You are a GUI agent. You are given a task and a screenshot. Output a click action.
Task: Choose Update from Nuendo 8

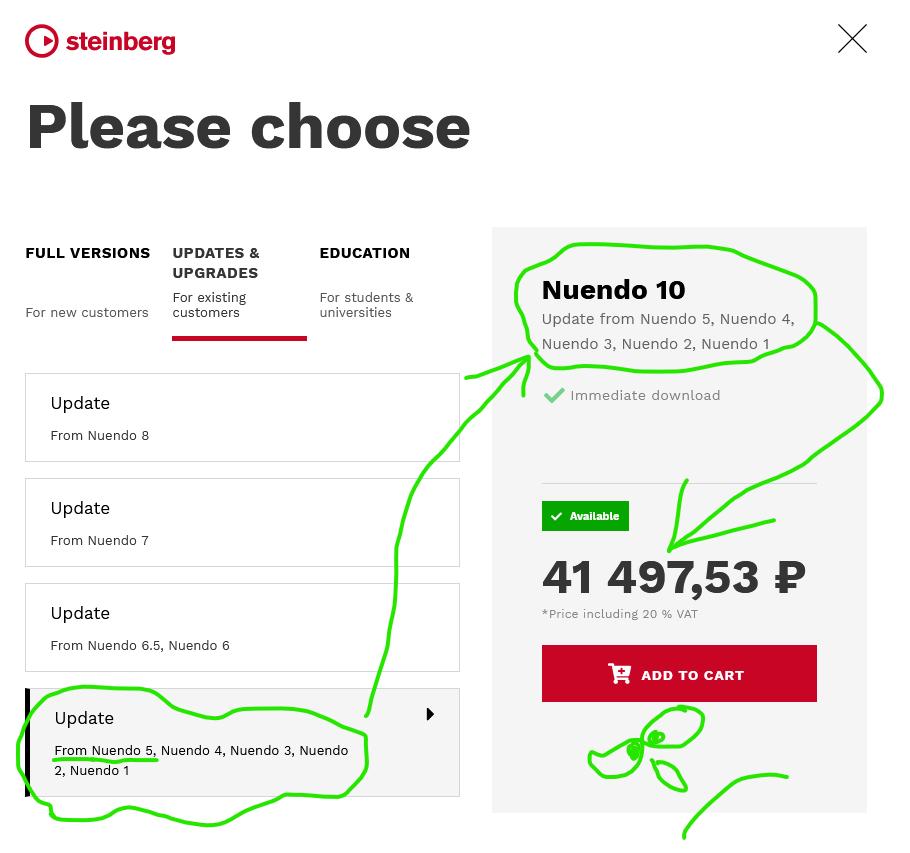click(x=242, y=417)
